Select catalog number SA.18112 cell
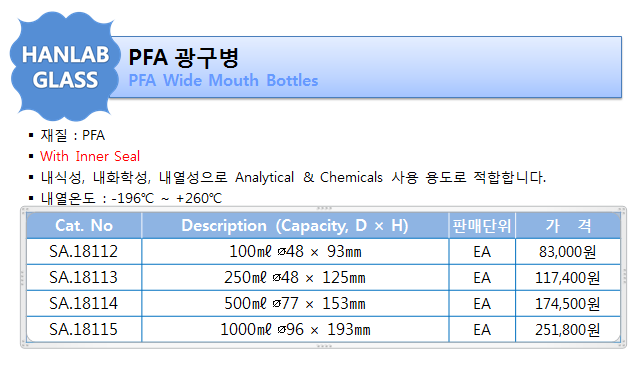This screenshot has height=374, width=642. click(x=84, y=252)
